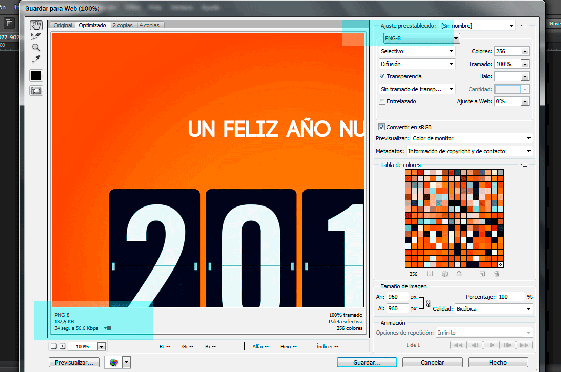Click the Porcentaje field
Viewport: 561px width, 372px height.
click(511, 297)
